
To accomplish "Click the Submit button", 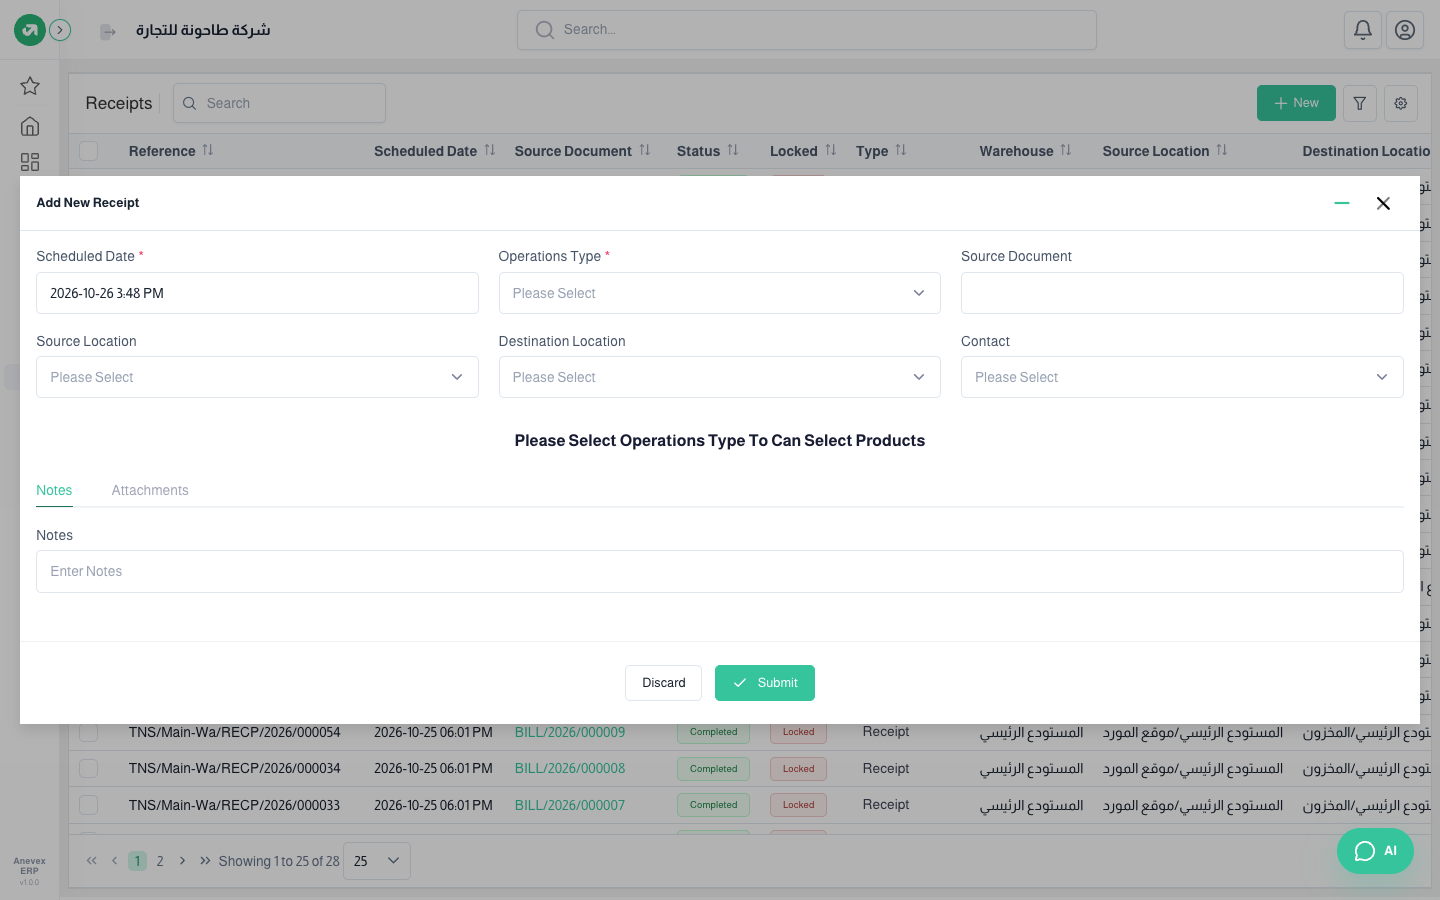I will [765, 683].
